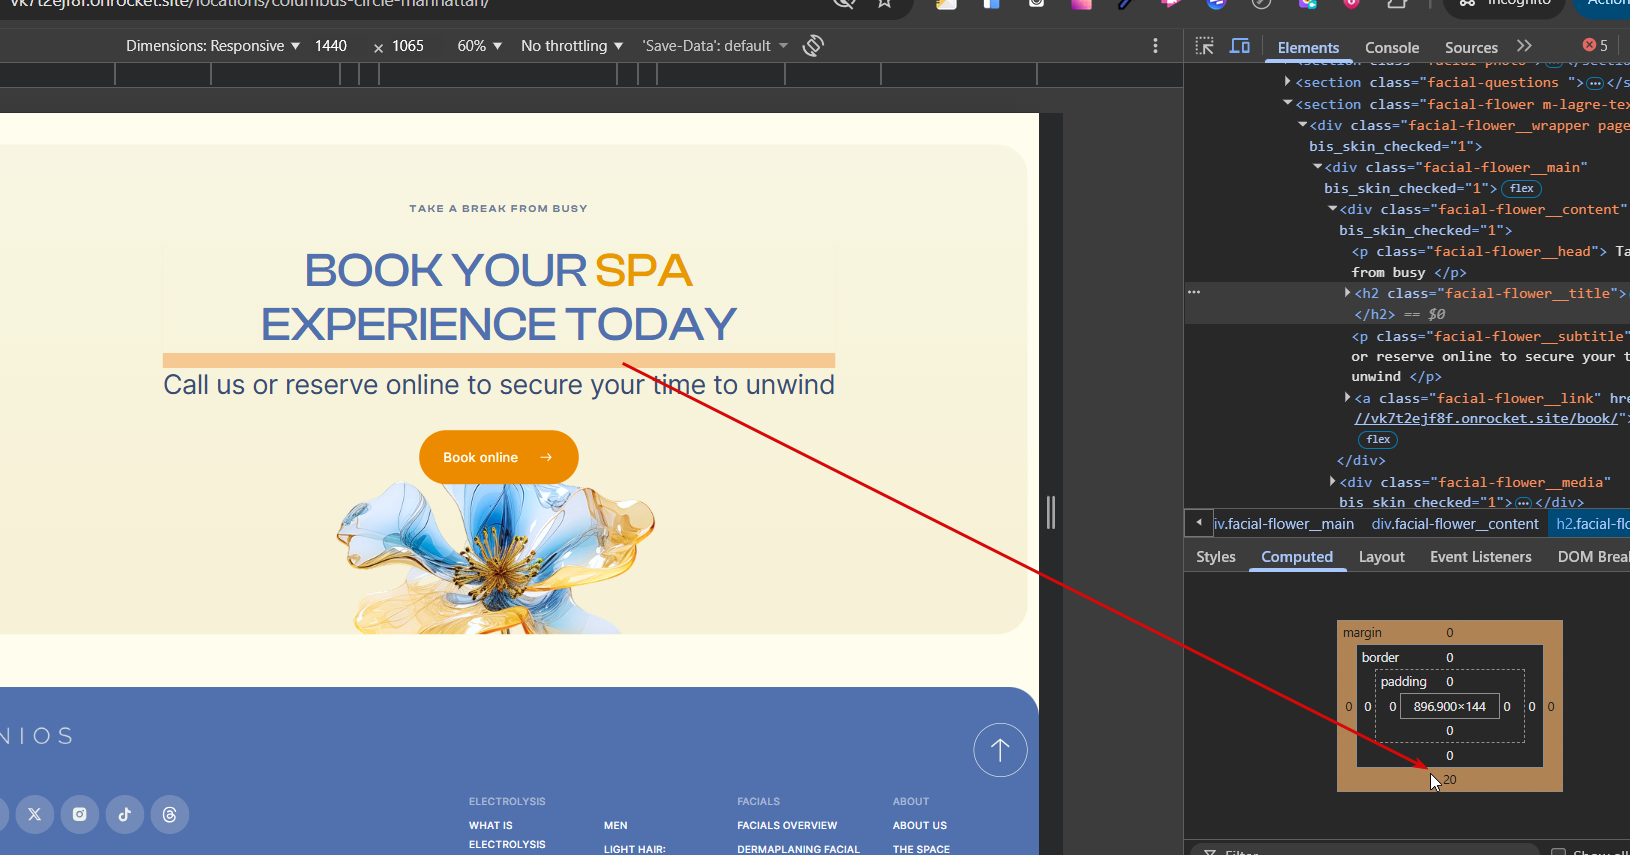
Task: Open the 60% zoom dropdown
Action: pos(479,46)
